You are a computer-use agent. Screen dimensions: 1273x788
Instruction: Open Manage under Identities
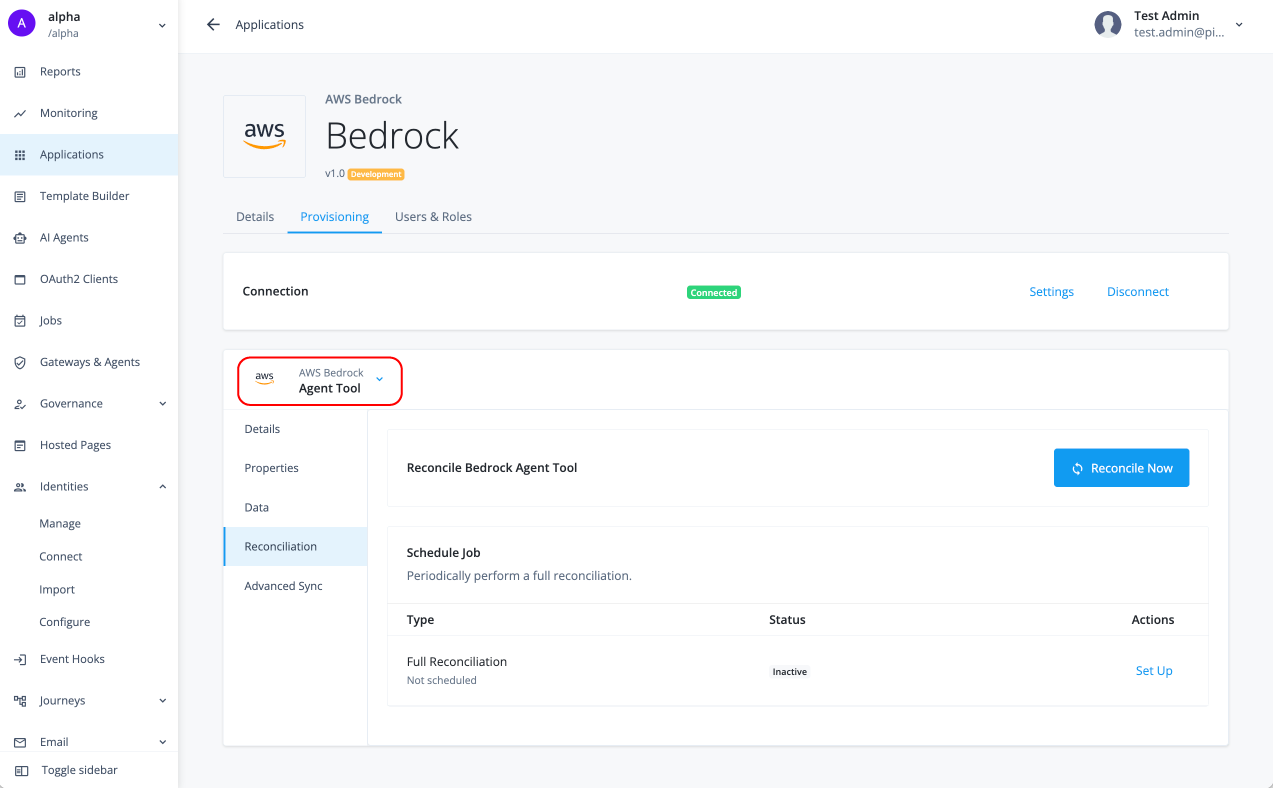click(x=60, y=524)
